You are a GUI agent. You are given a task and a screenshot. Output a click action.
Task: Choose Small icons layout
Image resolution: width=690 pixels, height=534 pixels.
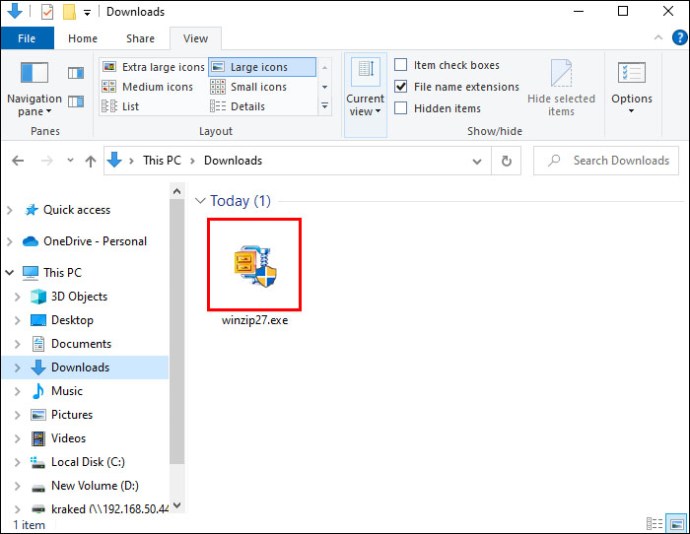(249, 87)
